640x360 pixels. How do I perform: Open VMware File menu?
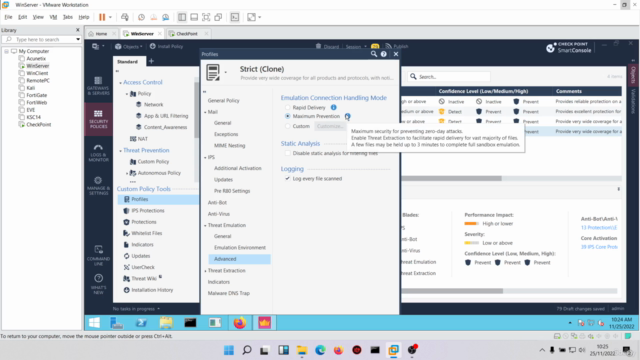(8, 17)
